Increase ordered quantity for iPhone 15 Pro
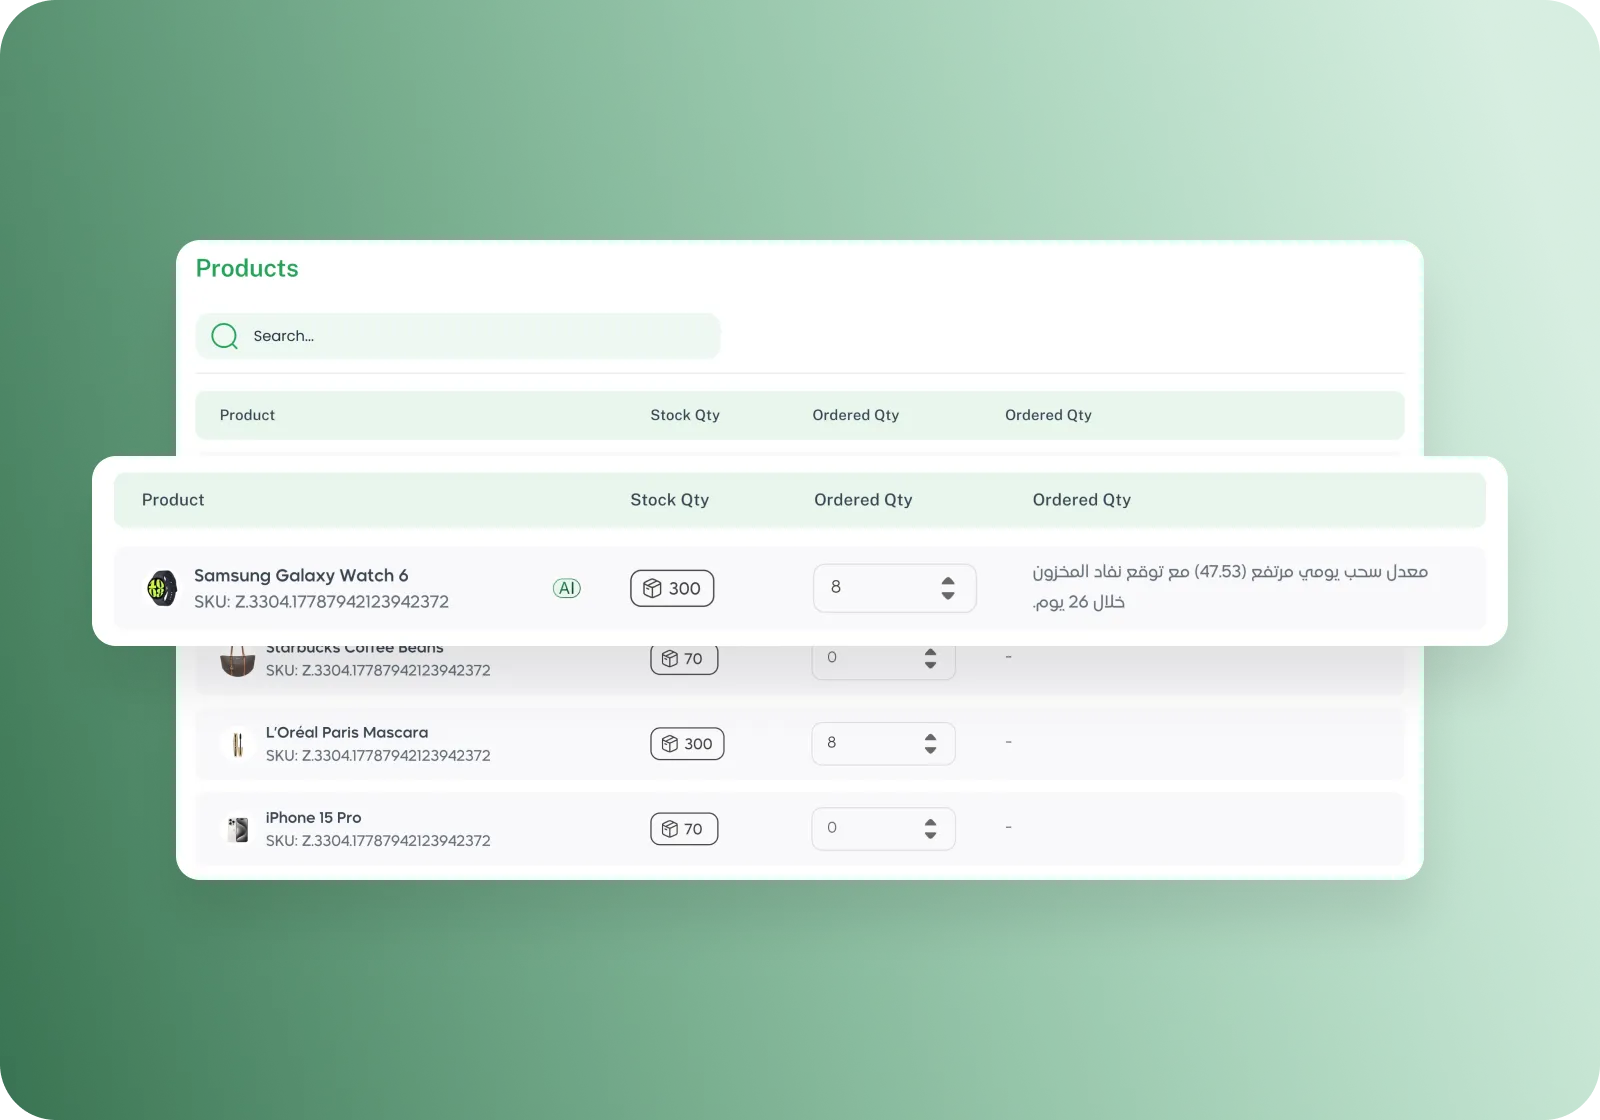1600x1120 pixels. click(x=930, y=822)
